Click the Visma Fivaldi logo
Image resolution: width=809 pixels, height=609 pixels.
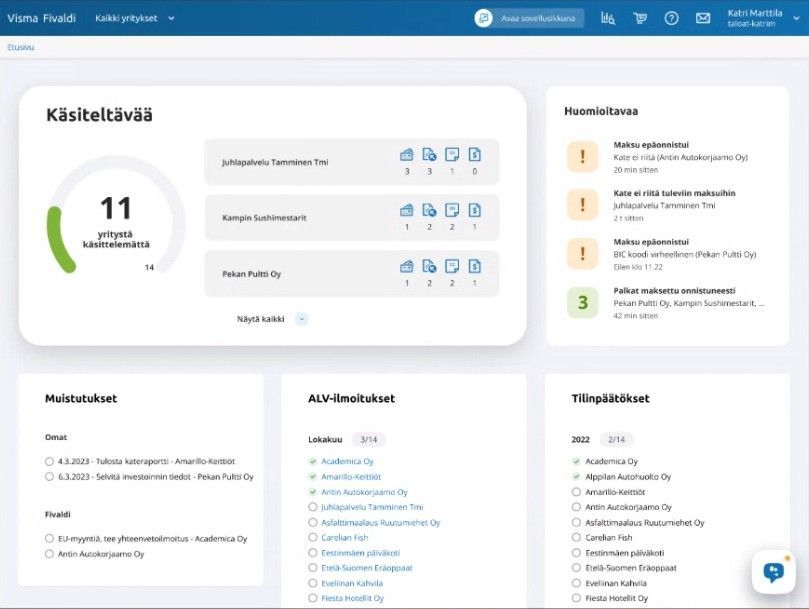point(41,18)
